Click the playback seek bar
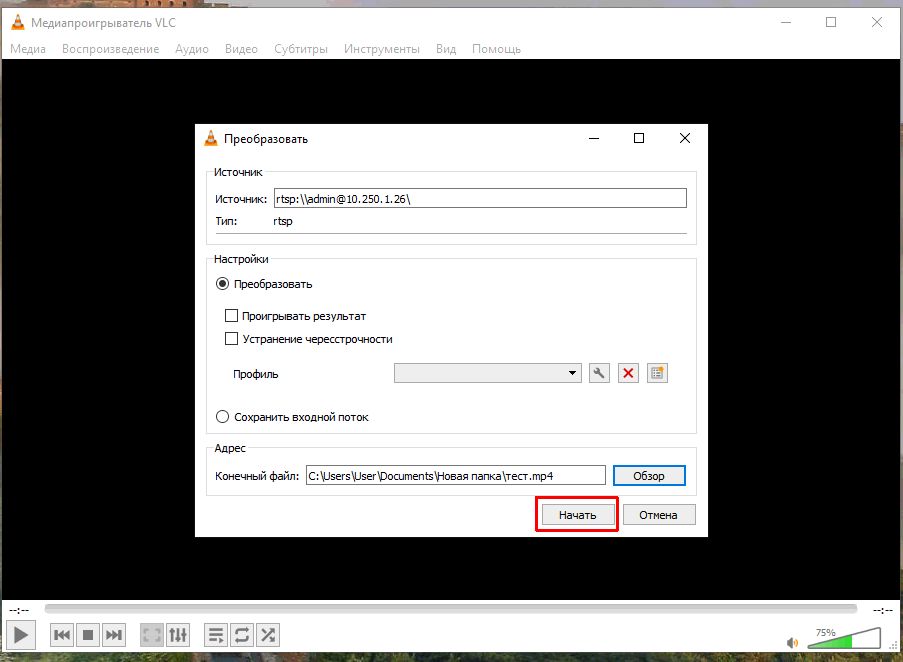The height and width of the screenshot is (662, 903). point(451,608)
